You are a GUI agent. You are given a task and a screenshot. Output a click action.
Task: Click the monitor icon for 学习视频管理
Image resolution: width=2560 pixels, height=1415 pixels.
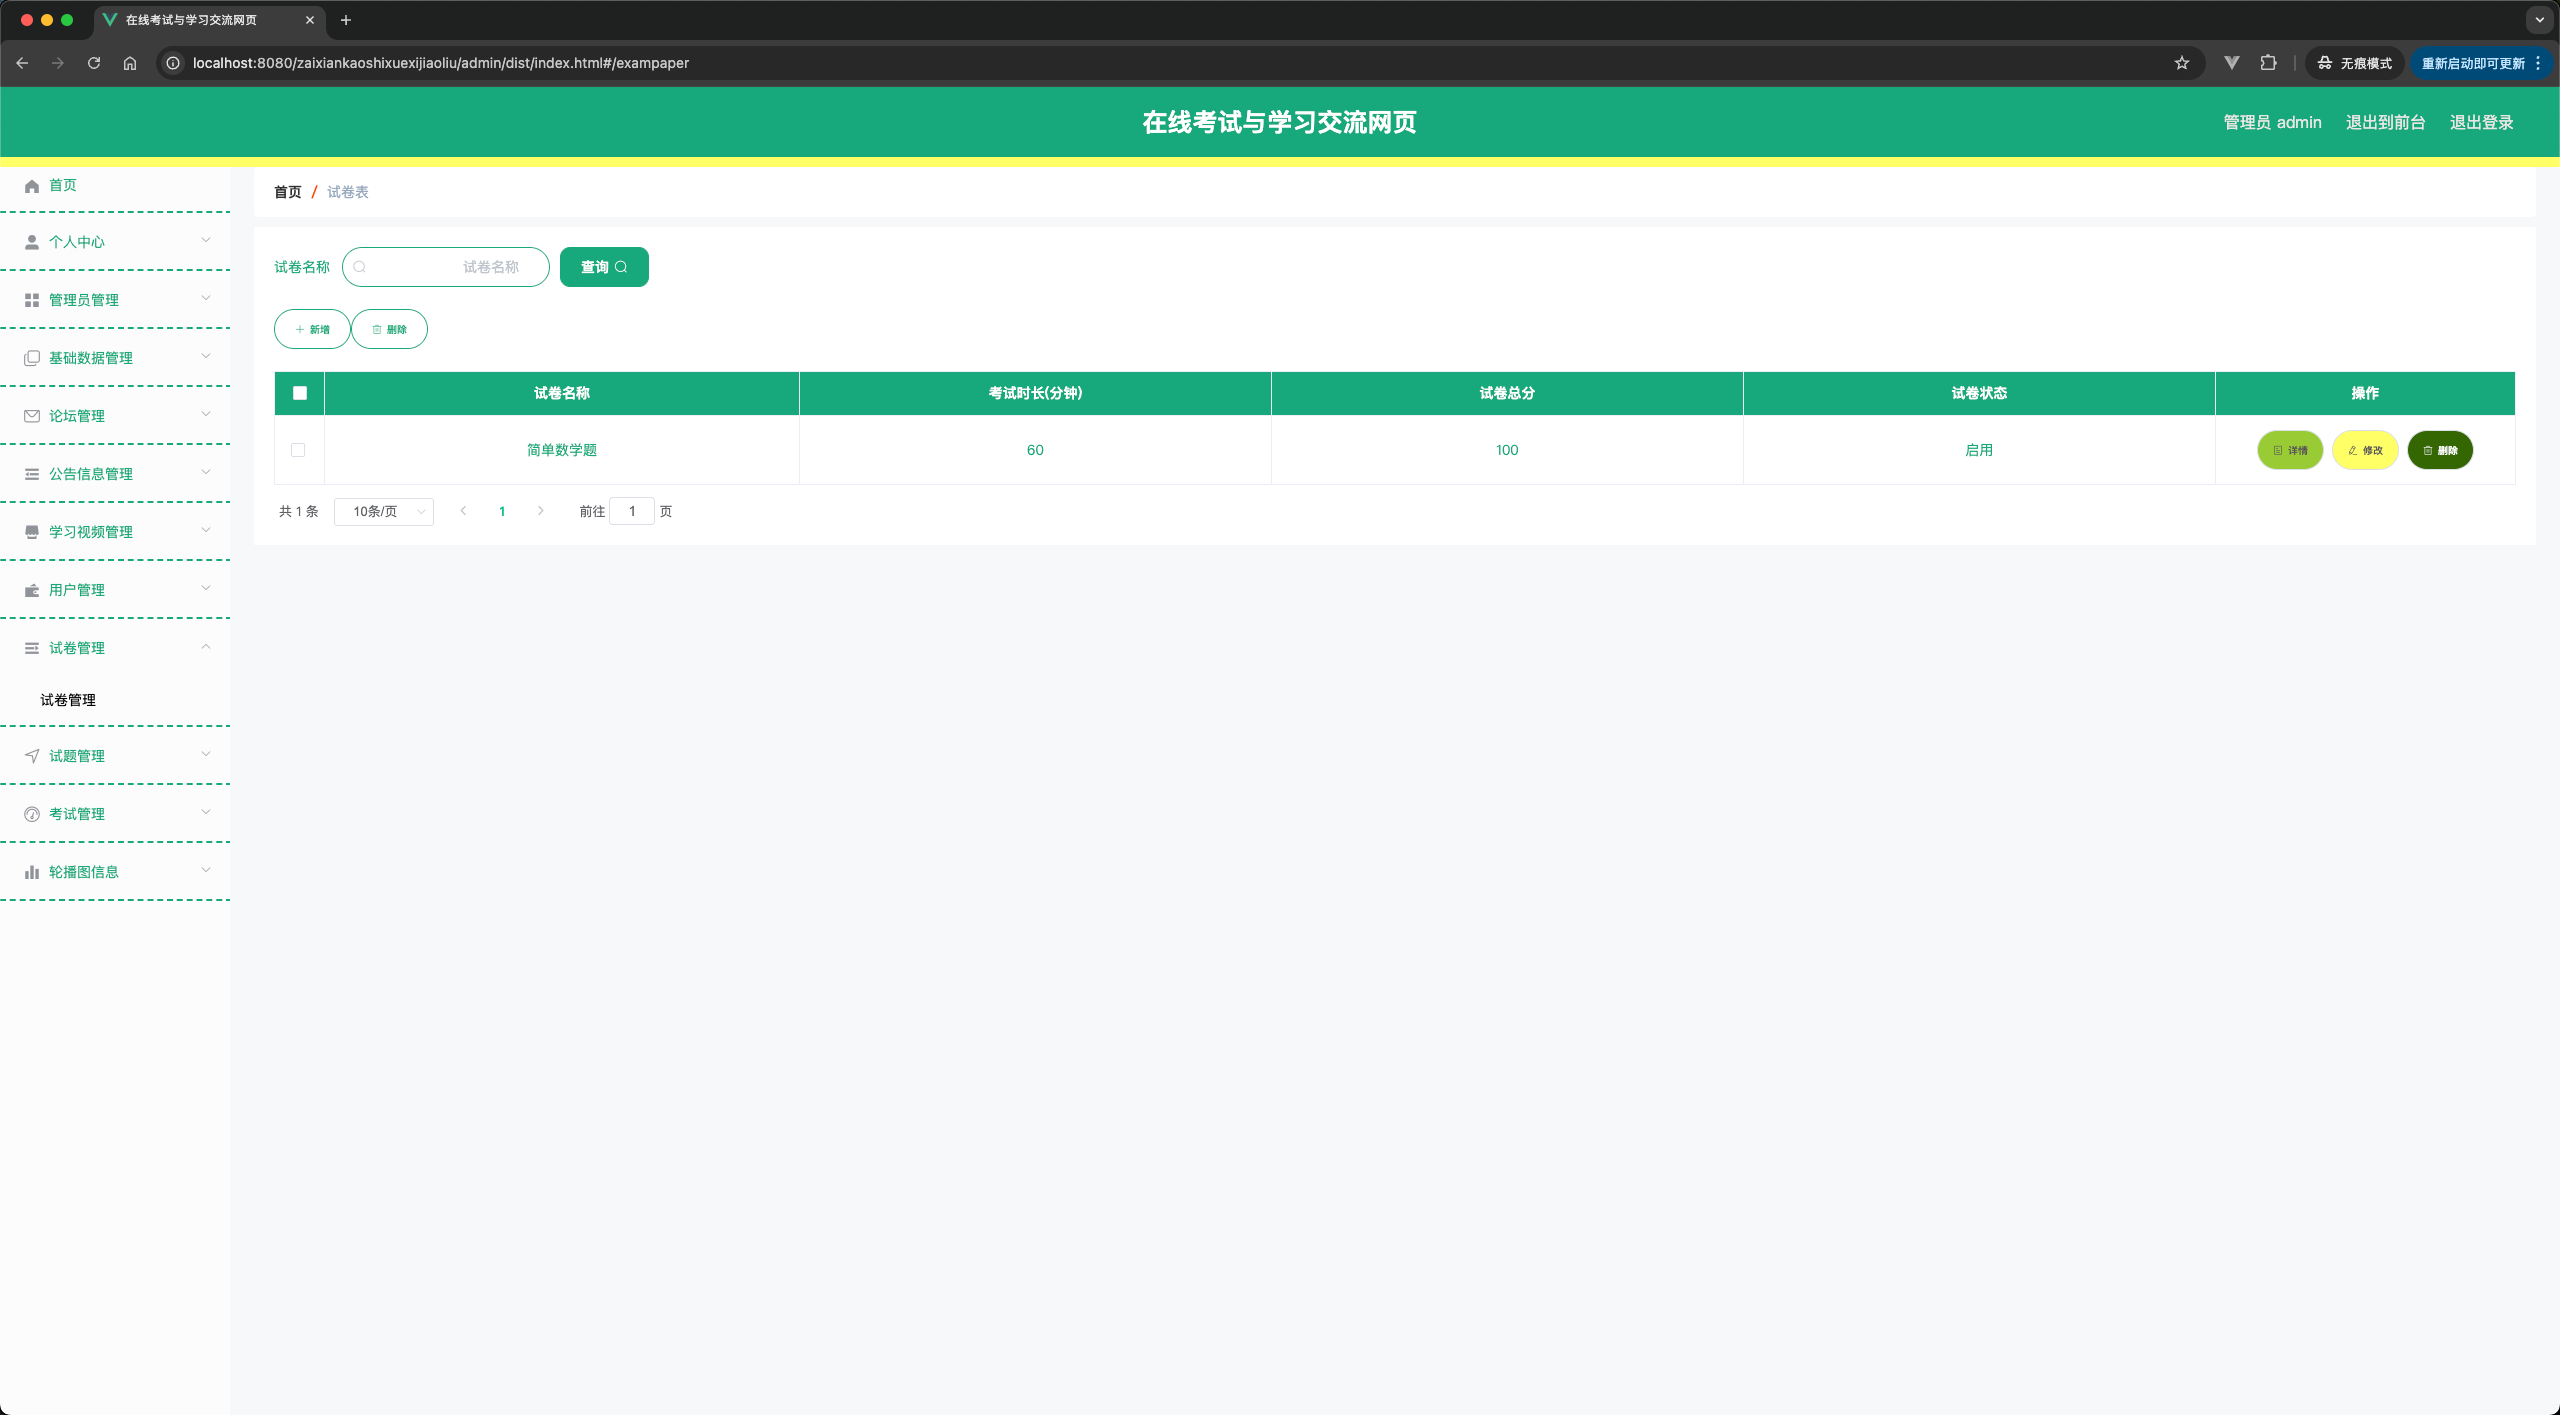[32, 532]
